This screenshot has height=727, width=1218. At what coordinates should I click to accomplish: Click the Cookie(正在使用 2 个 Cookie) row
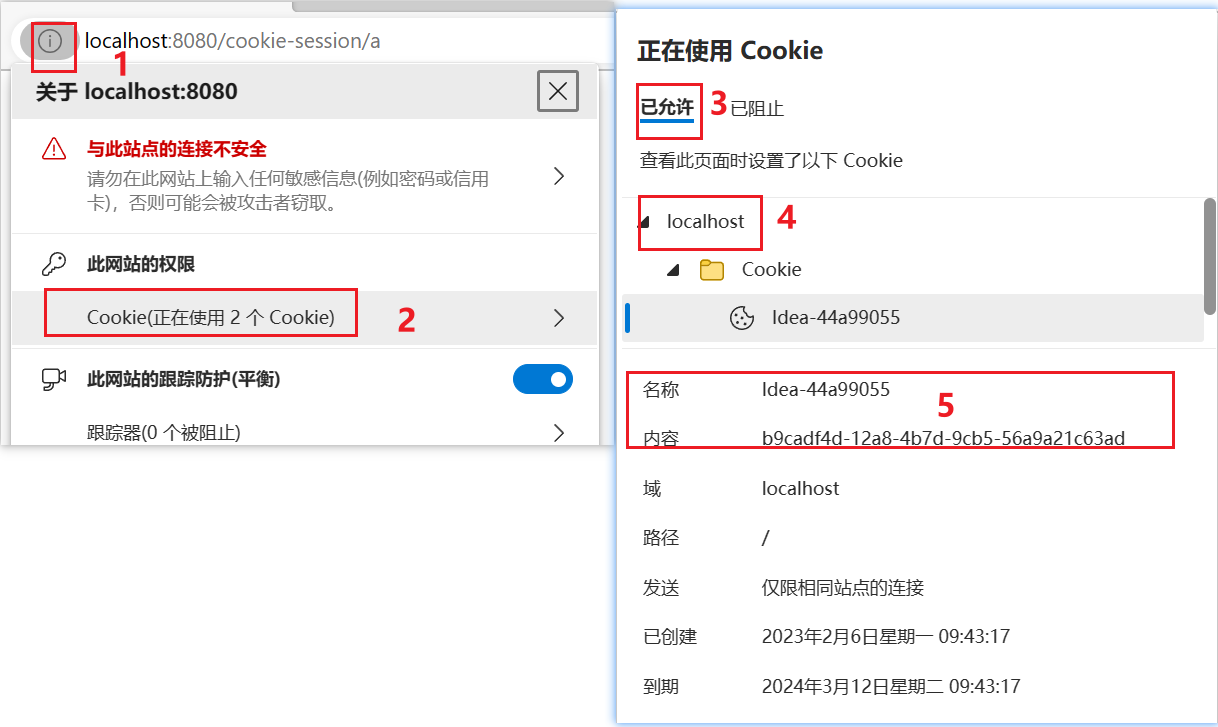[304, 318]
